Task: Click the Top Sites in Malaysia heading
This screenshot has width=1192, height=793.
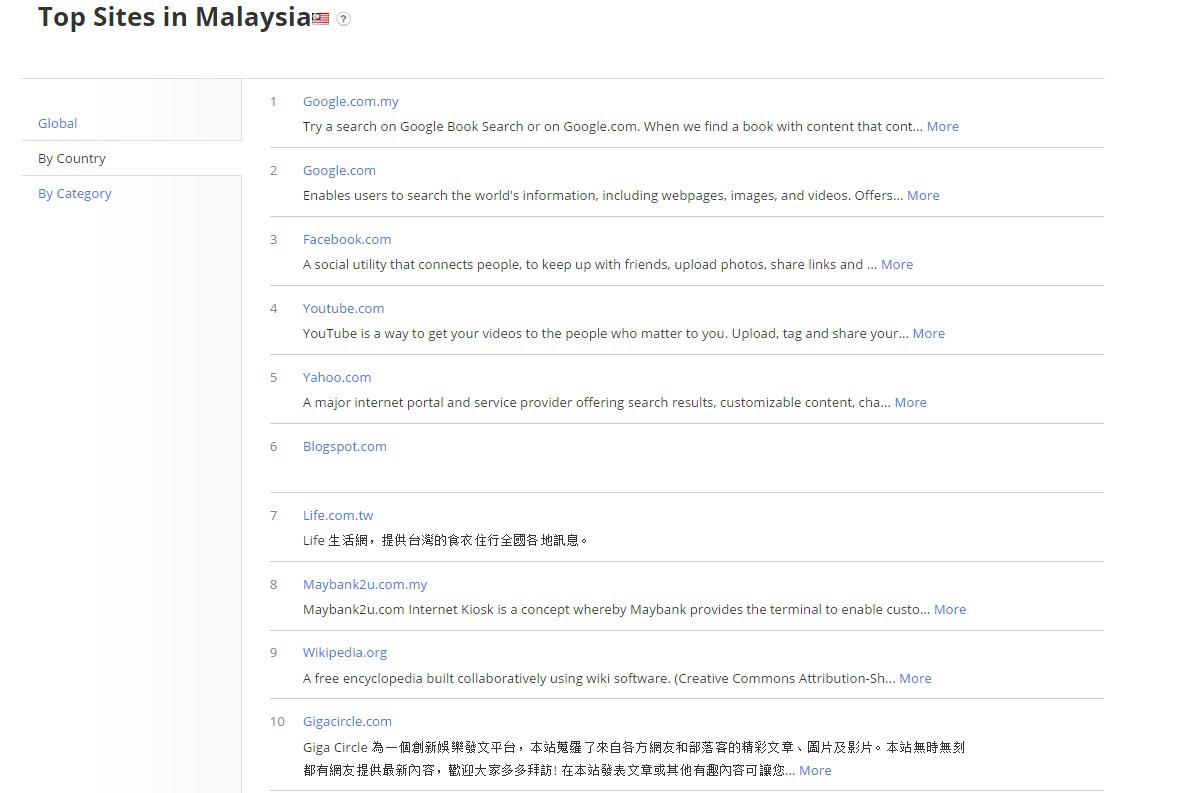Action: (x=174, y=17)
